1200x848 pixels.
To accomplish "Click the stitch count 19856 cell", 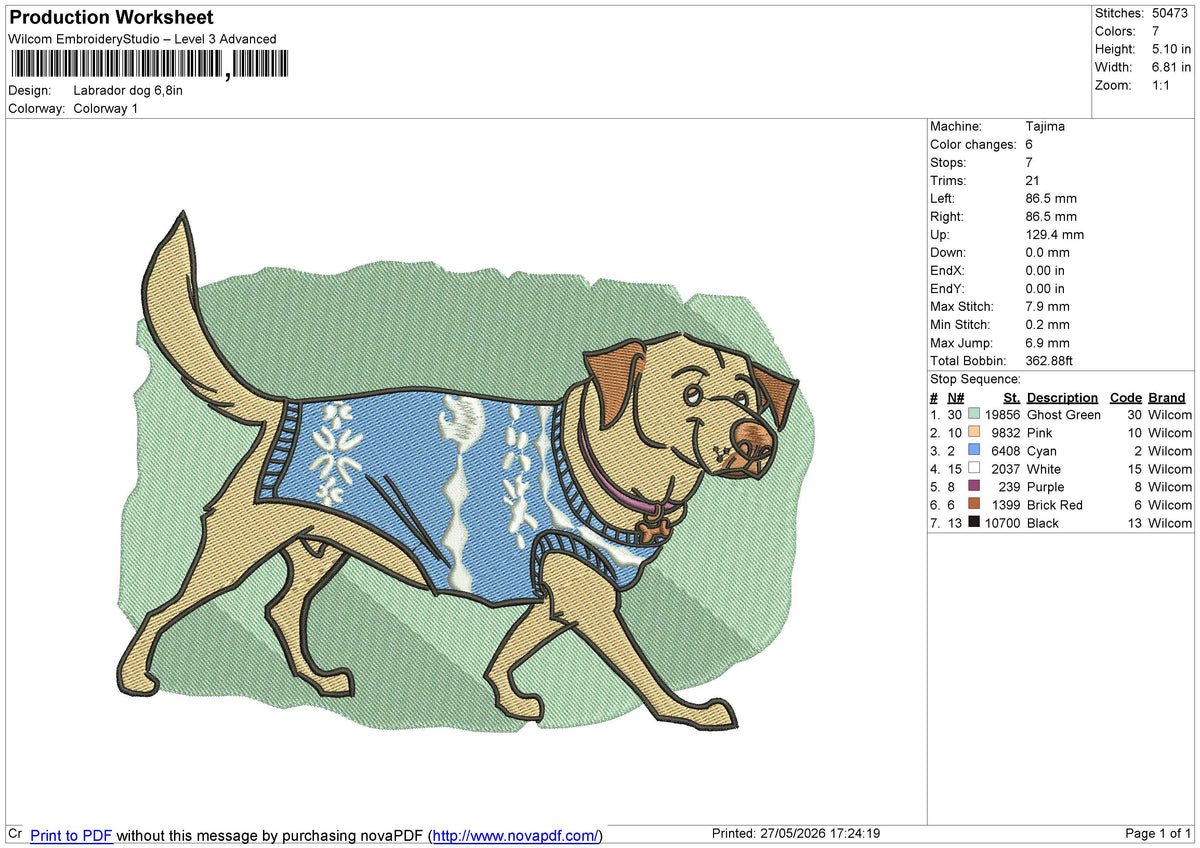I will pyautogui.click(x=1002, y=415).
